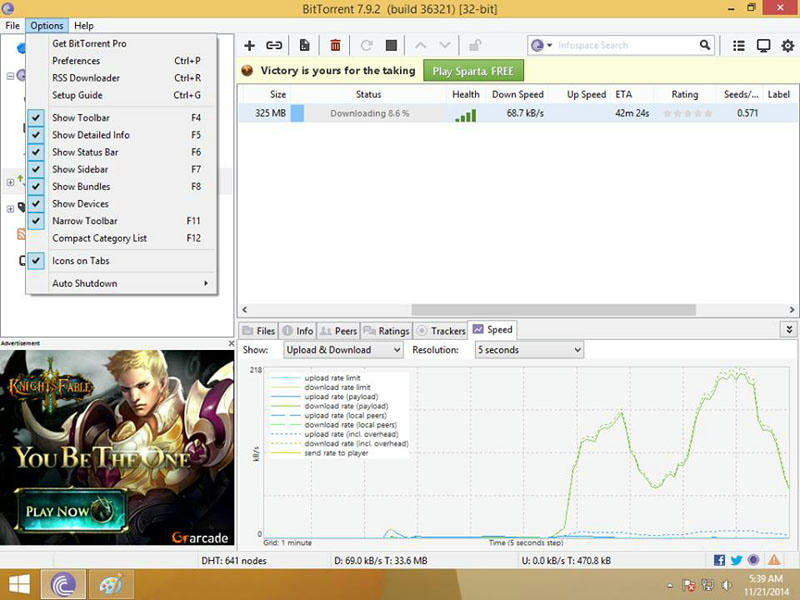The width and height of the screenshot is (800, 600).
Task: Click the Unlock Bundle padlock icon
Action: [x=475, y=45]
